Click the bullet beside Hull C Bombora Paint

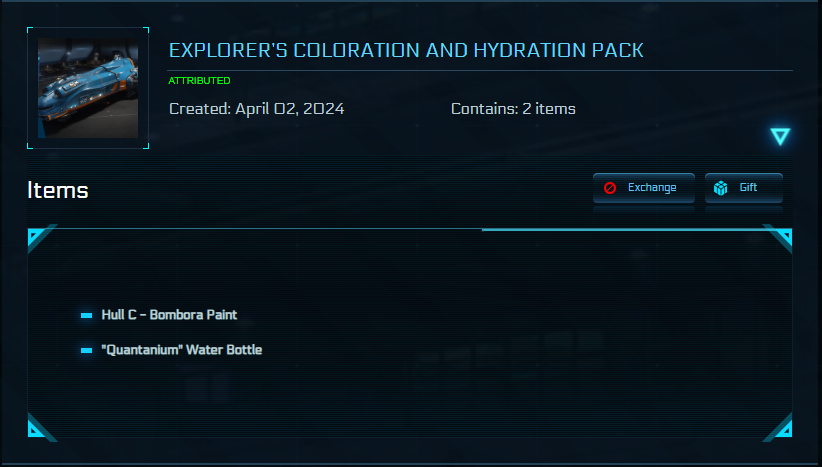(86, 315)
